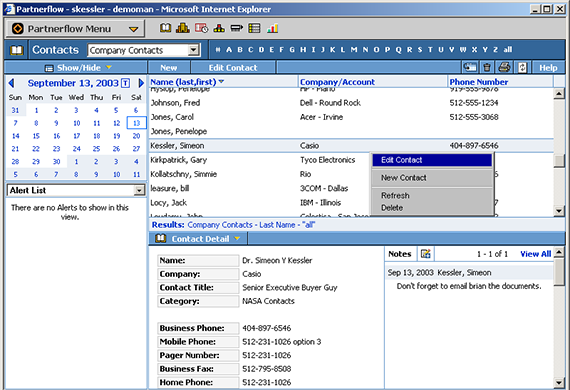
Task: Click the book icon beside Contacts heading
Action: [16, 50]
